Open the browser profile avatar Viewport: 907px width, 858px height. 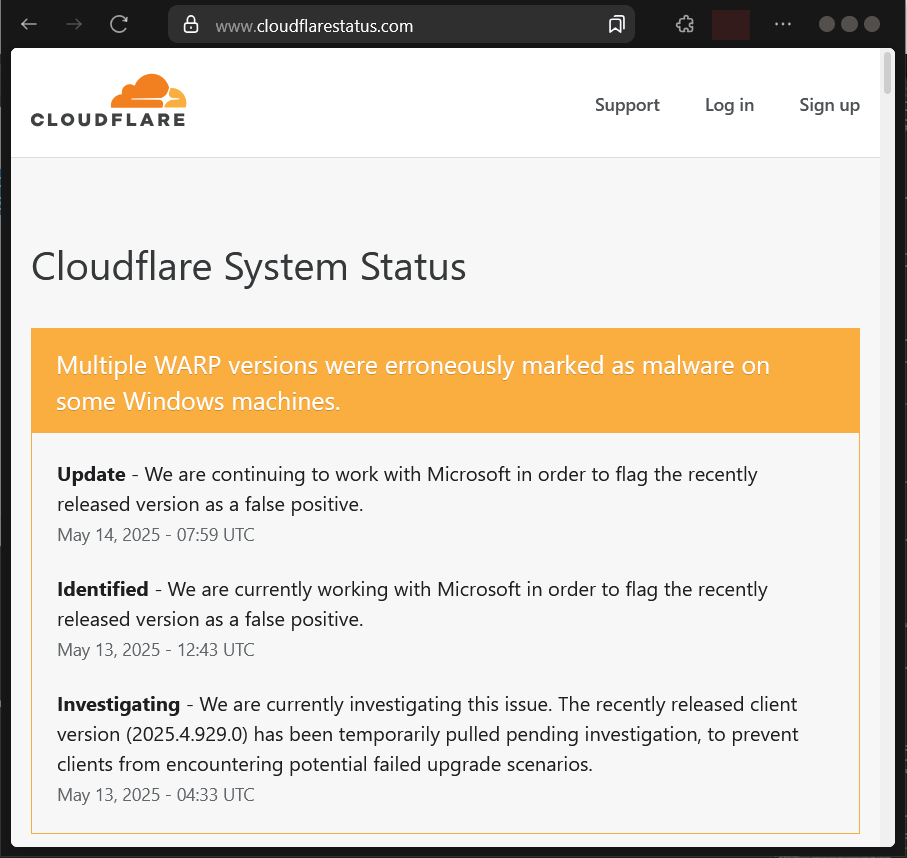(731, 25)
